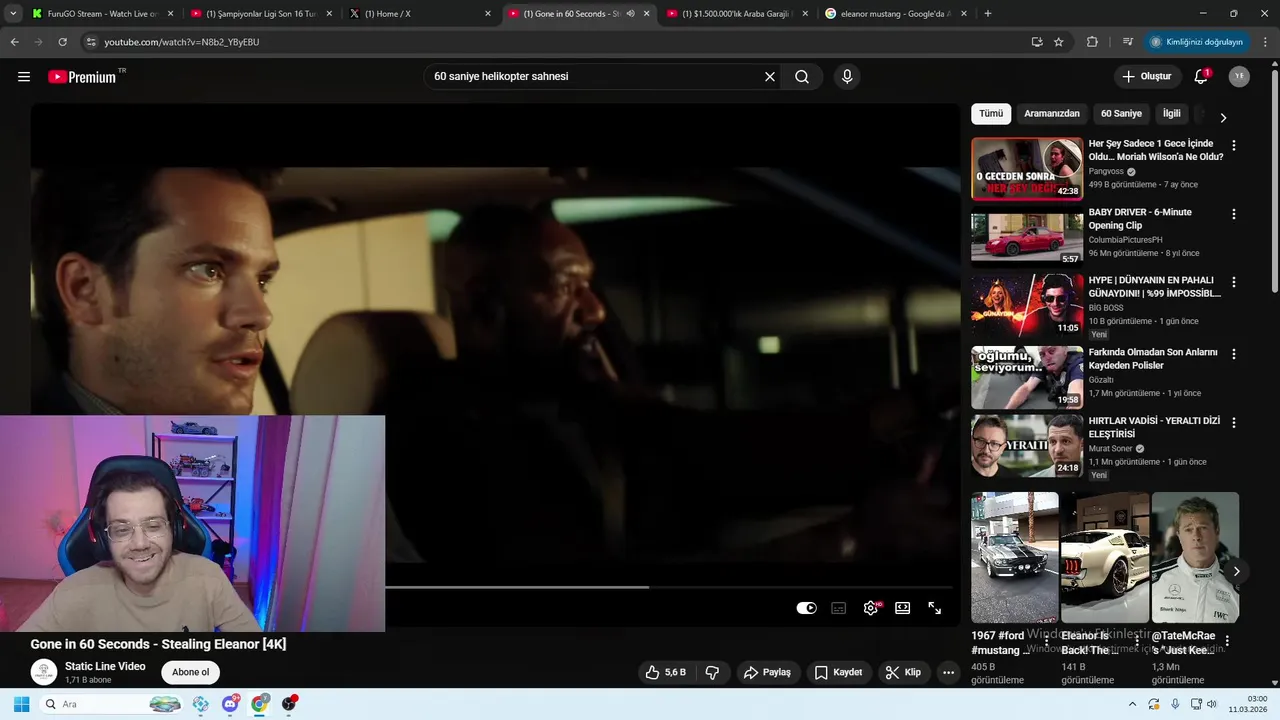
Task: Select the Aramanızdan filter chip
Action: click(1052, 114)
